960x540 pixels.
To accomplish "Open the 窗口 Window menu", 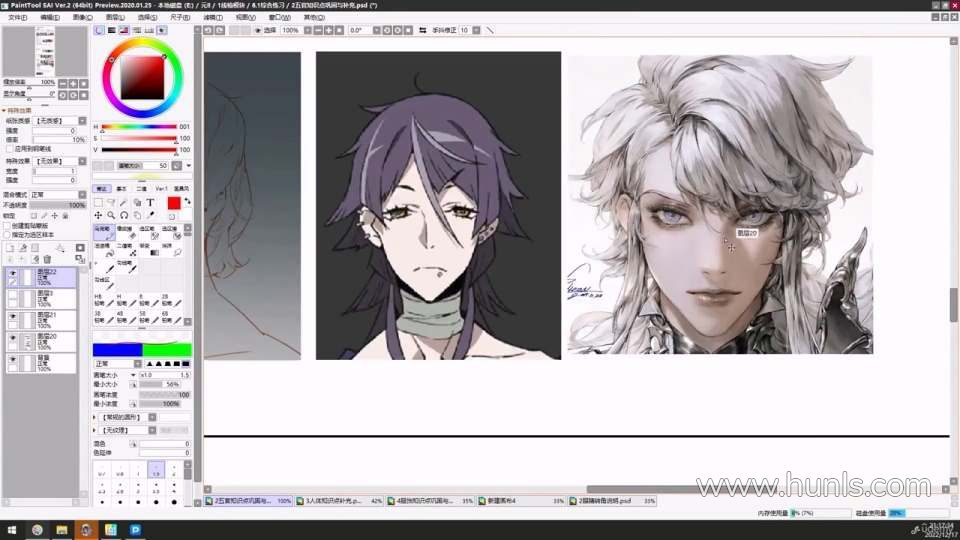I will click(x=279, y=17).
